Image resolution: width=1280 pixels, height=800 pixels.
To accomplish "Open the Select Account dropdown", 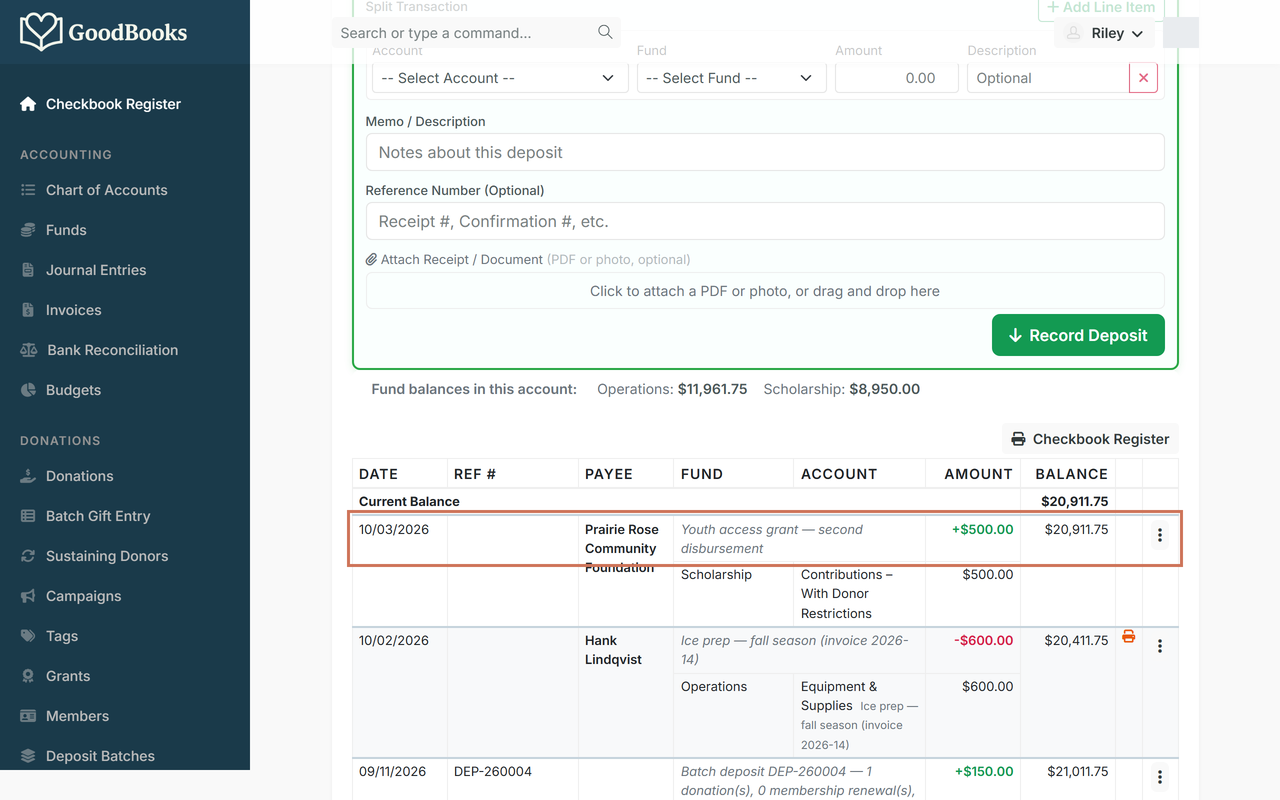I will pos(500,78).
